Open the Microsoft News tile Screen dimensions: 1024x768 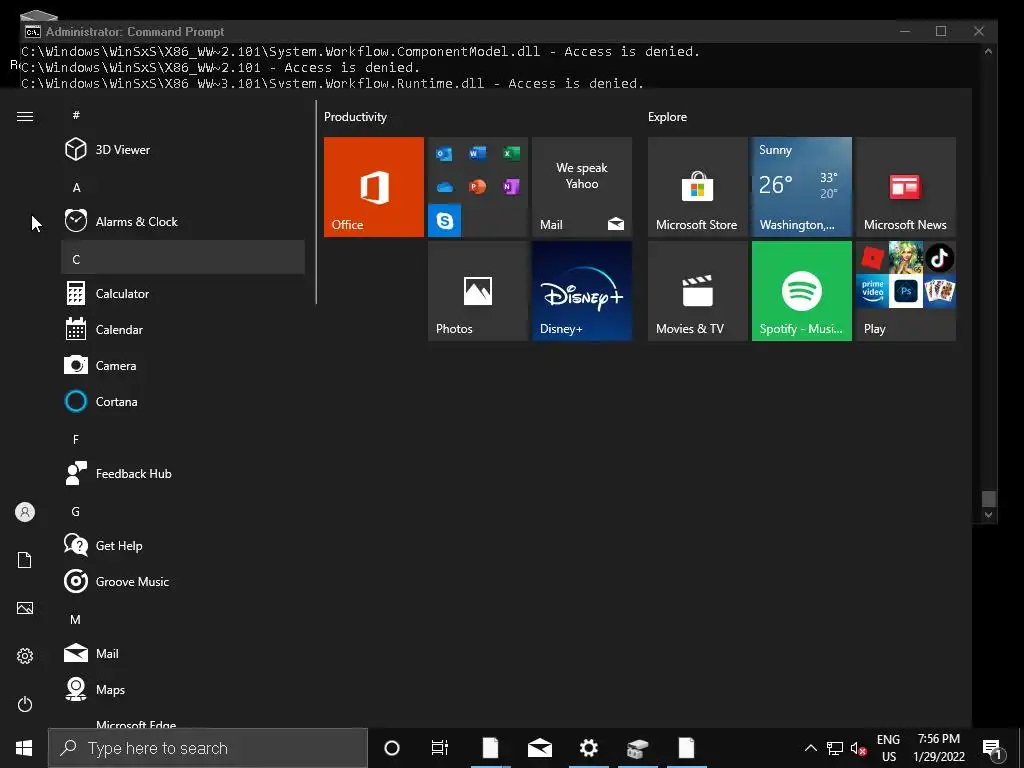pos(906,187)
